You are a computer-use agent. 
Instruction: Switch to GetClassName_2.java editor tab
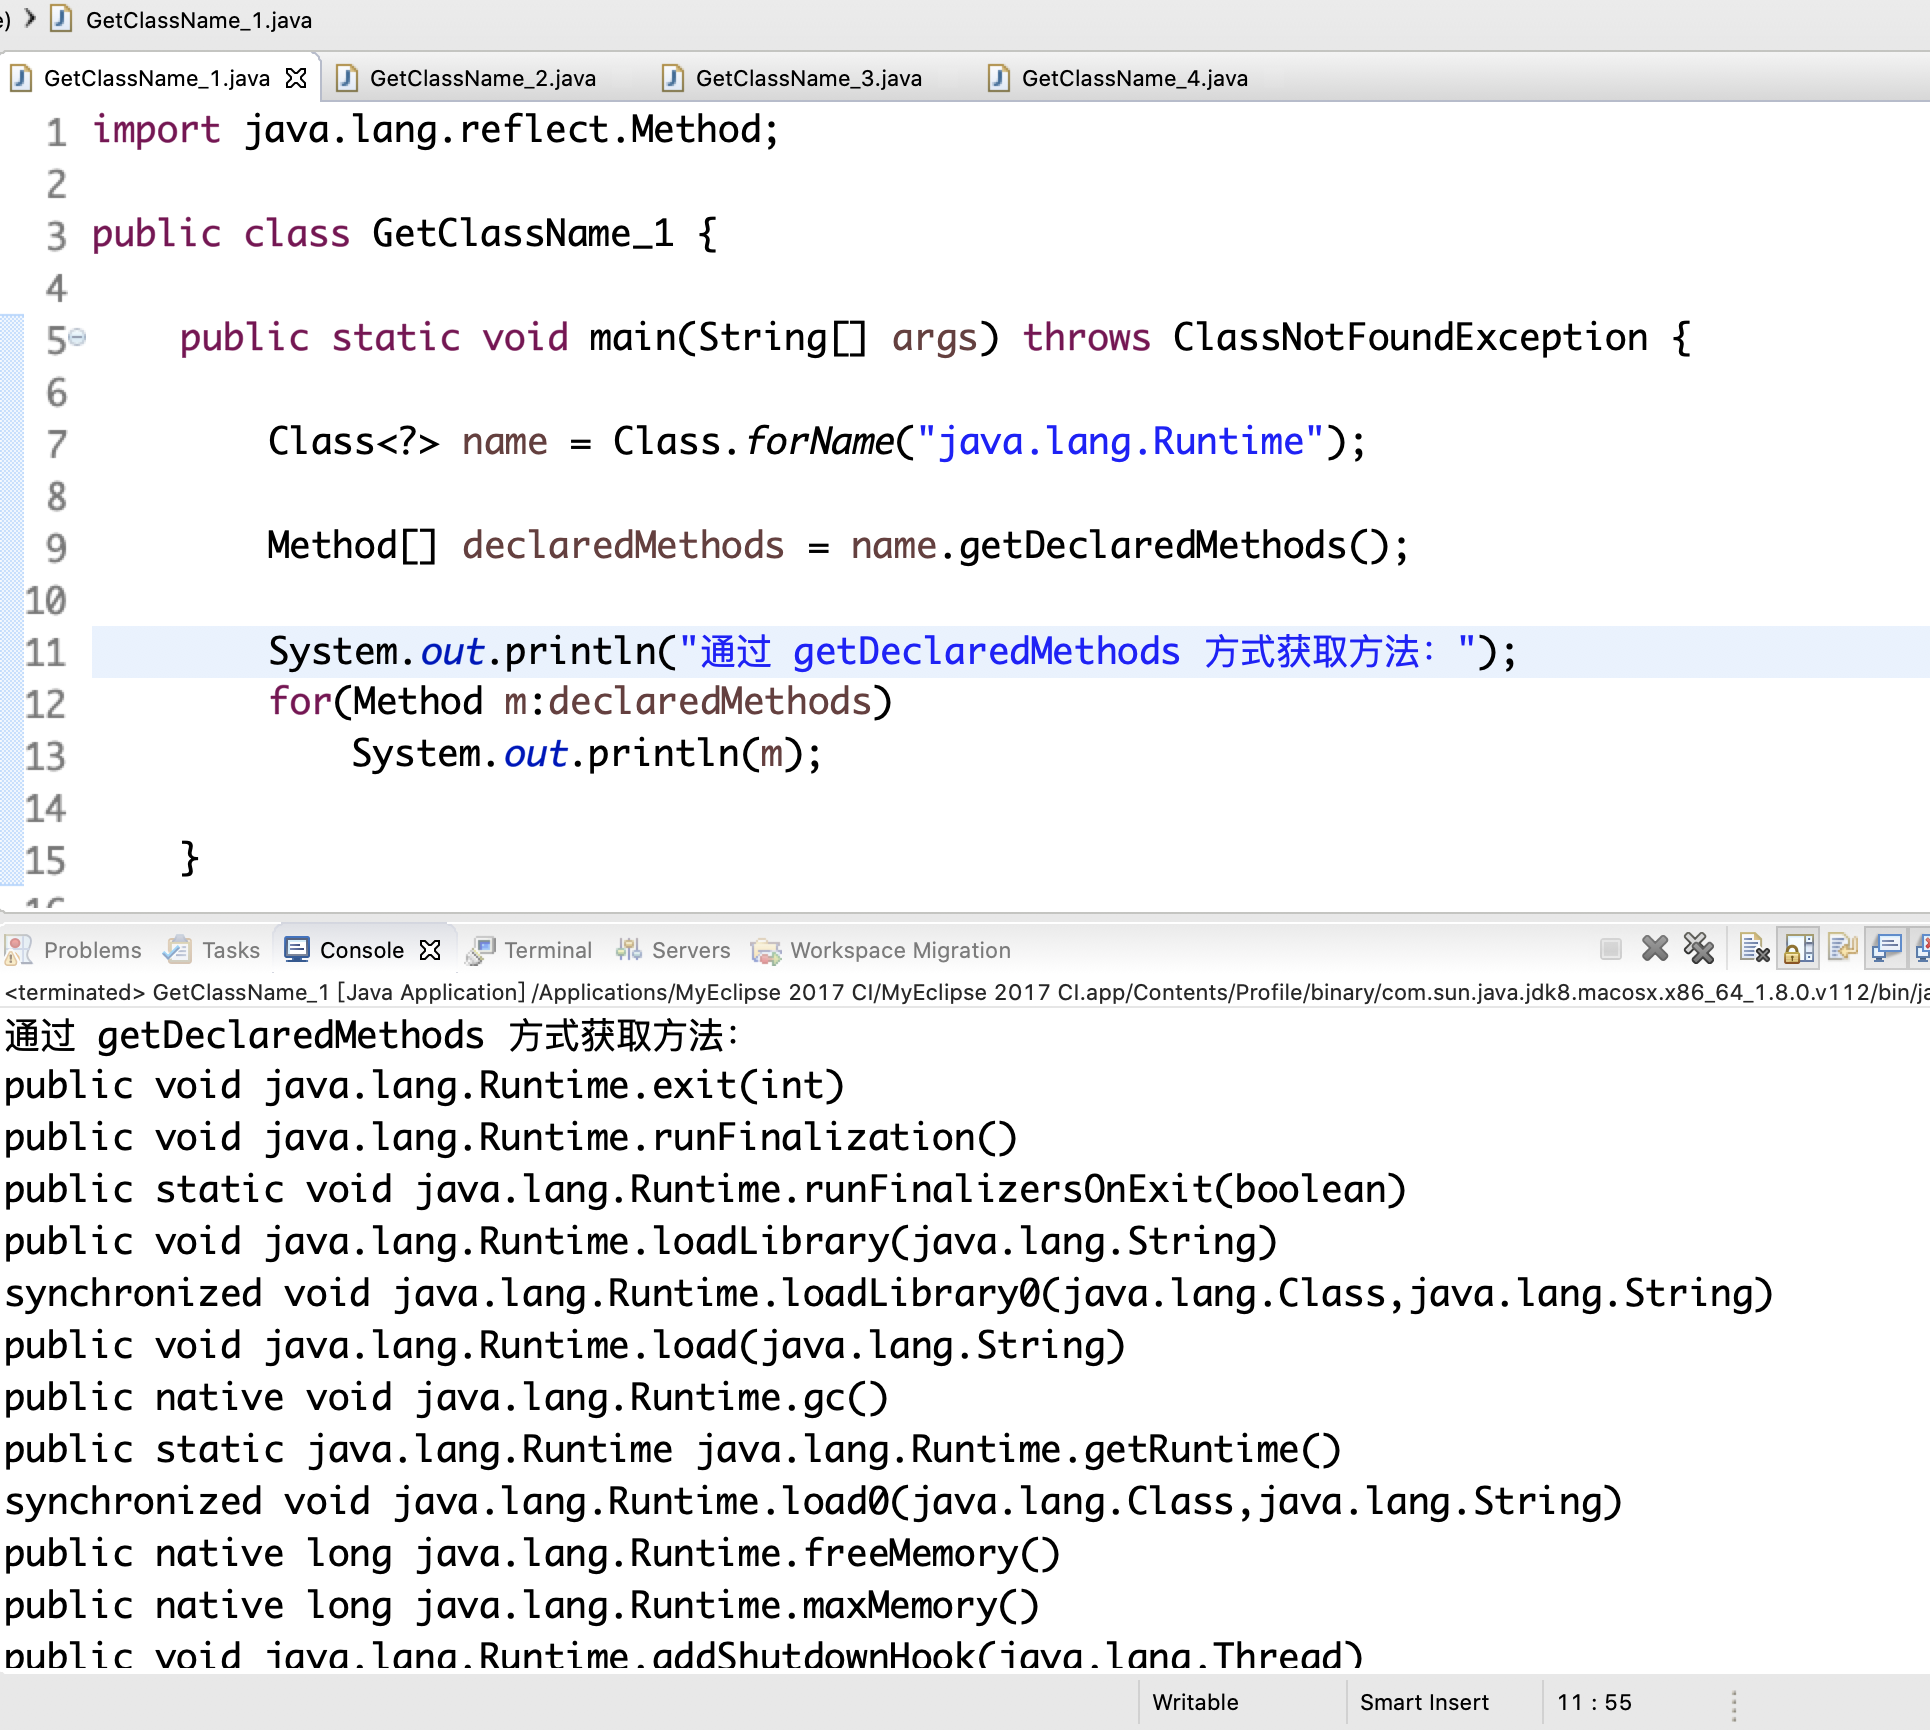482,78
